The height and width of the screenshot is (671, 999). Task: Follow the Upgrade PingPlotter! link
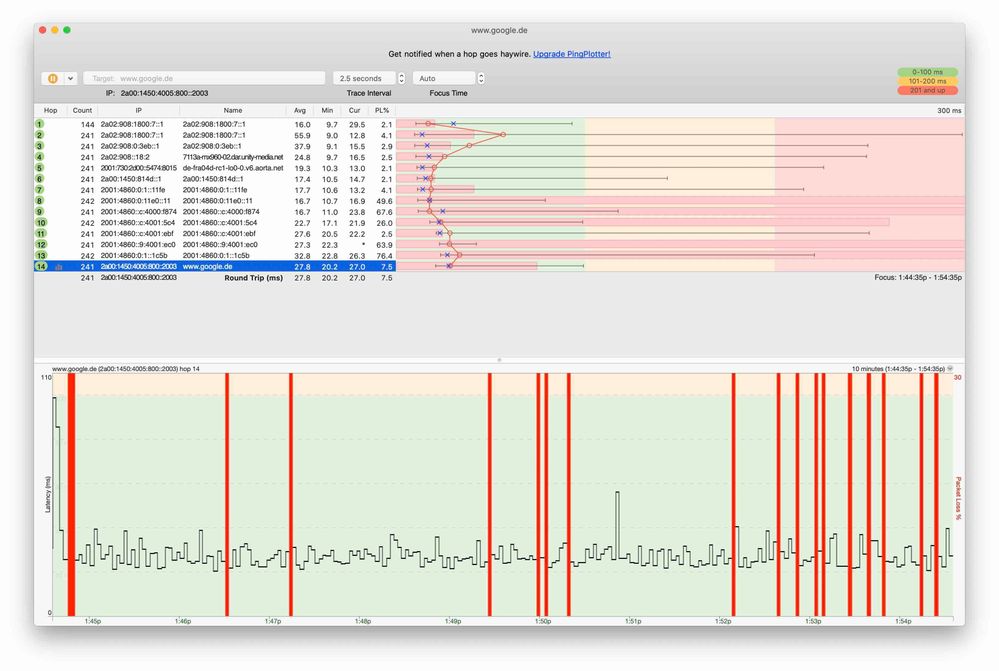[x=571, y=54]
